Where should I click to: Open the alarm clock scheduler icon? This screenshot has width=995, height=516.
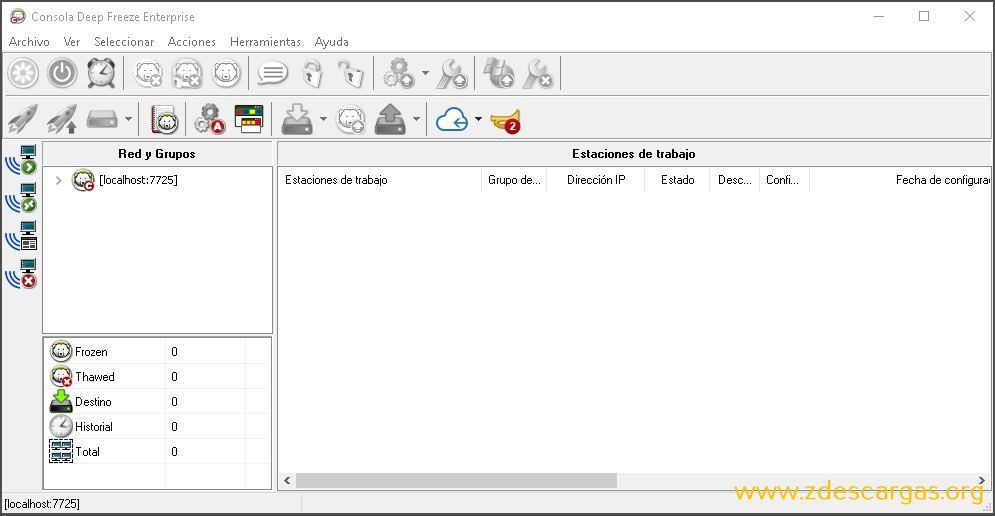coord(102,74)
